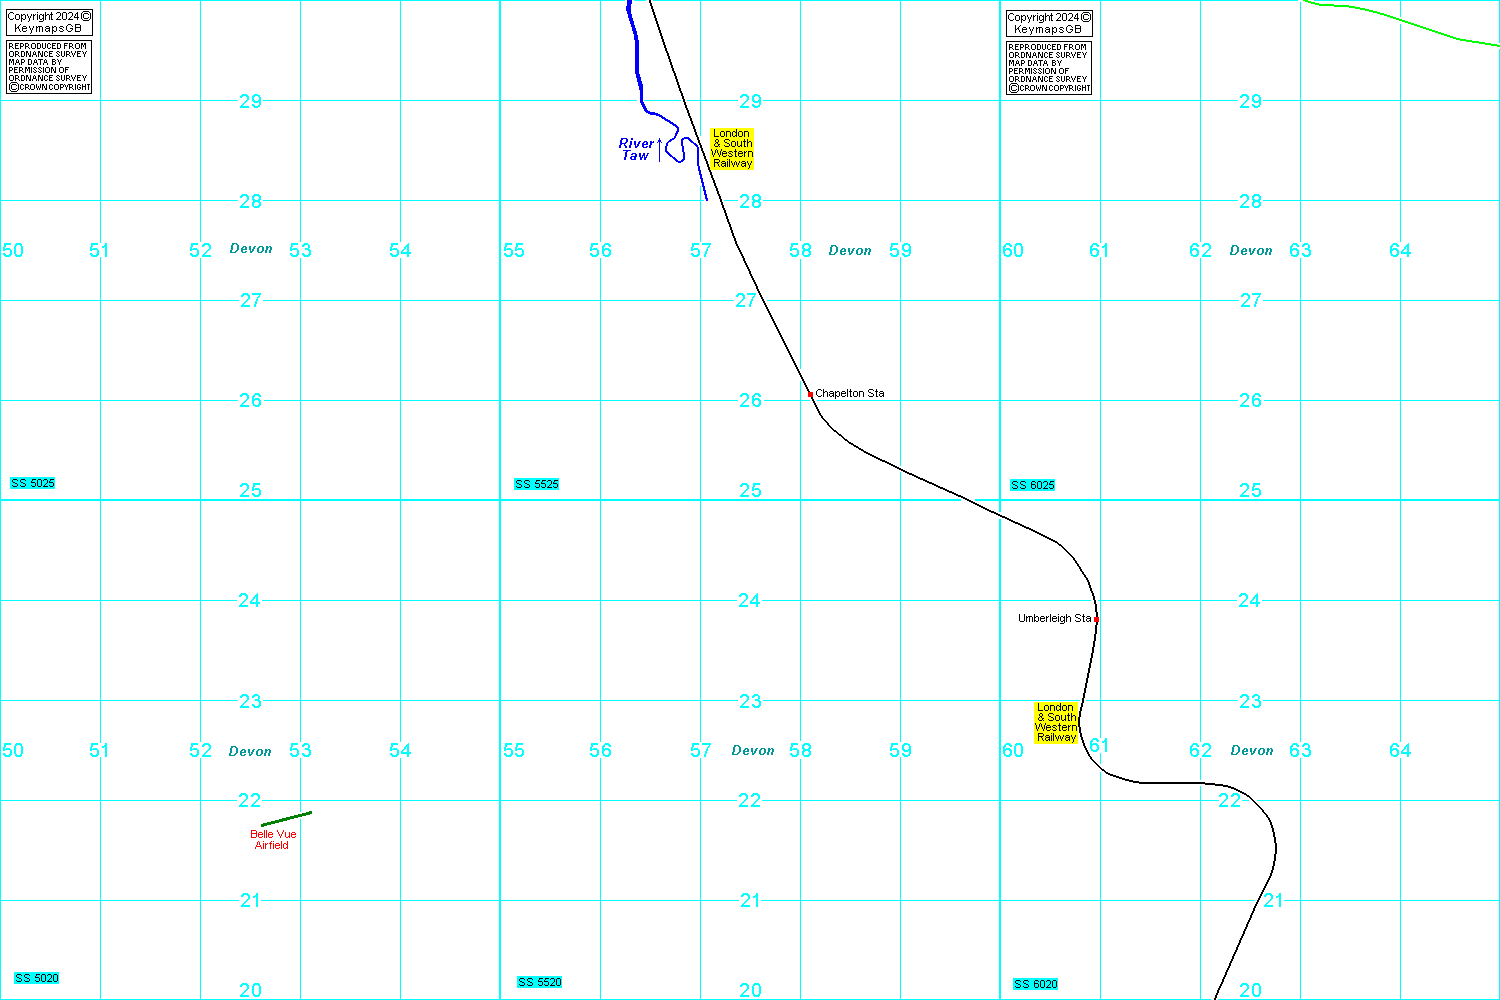The height and width of the screenshot is (1000, 1500).
Task: Select the Umberleigh Sta text label
Action: 1054,619
